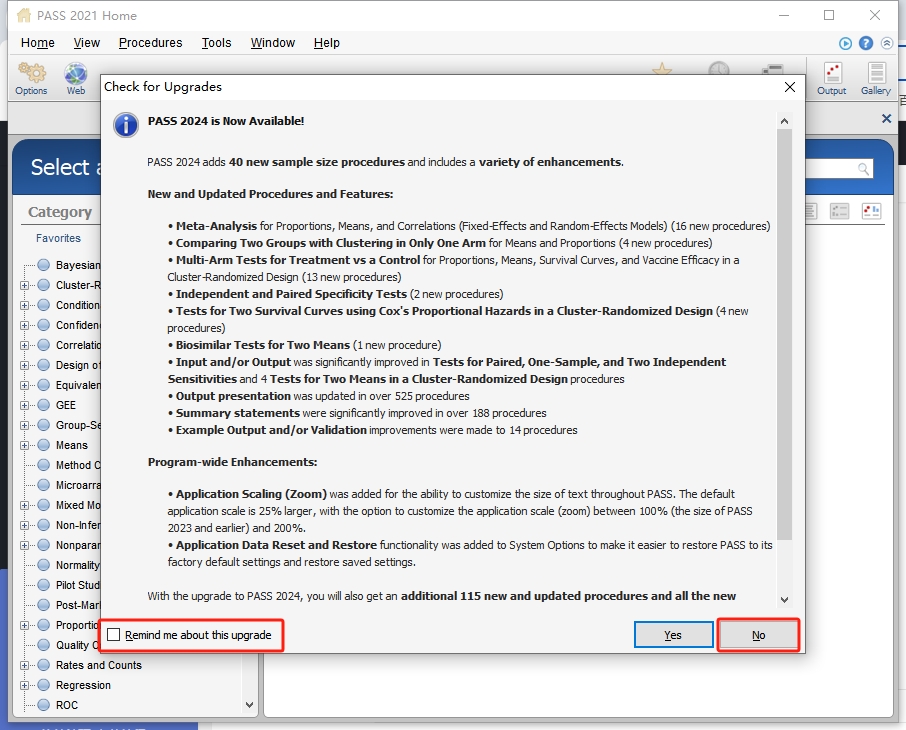Click the PASS house icon in the title bar

24,16
